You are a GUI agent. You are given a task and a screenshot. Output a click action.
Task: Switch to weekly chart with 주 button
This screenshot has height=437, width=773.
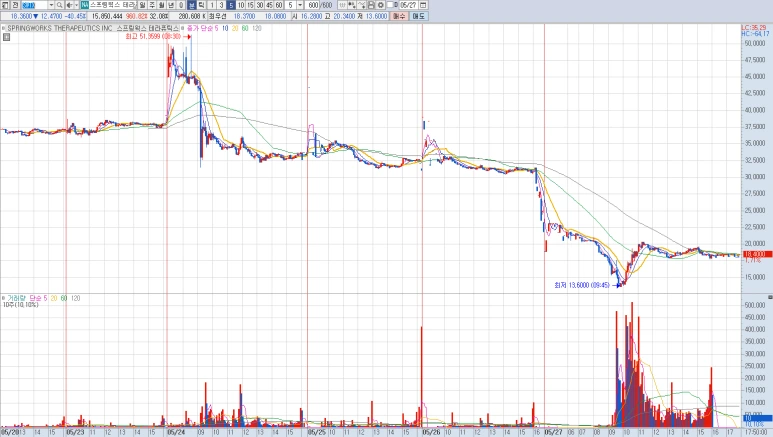point(152,5)
